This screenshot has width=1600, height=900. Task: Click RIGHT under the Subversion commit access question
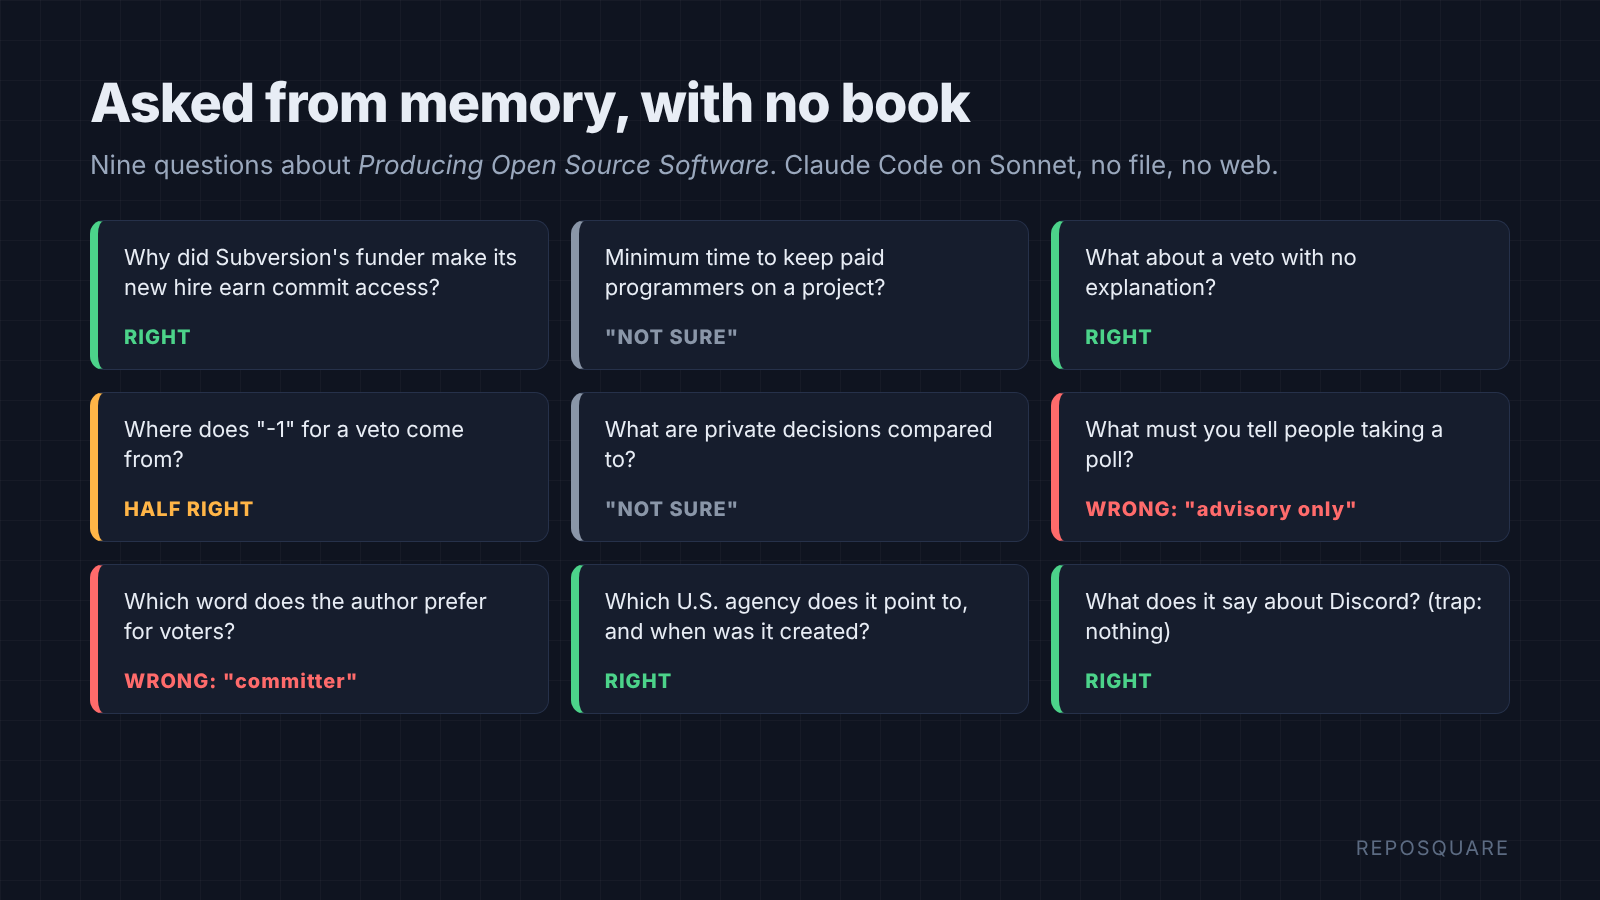click(x=157, y=337)
